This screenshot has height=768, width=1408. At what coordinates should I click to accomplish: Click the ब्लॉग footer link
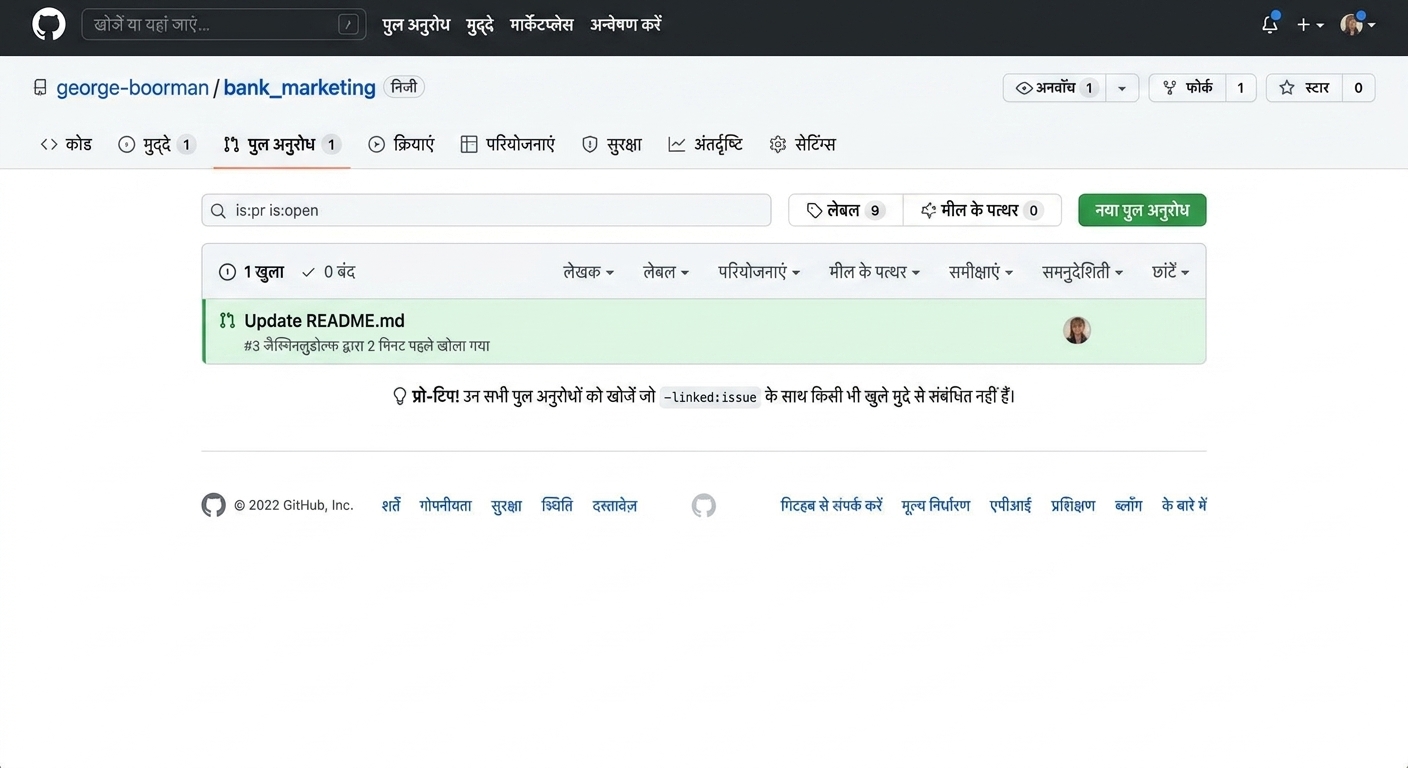click(1129, 505)
